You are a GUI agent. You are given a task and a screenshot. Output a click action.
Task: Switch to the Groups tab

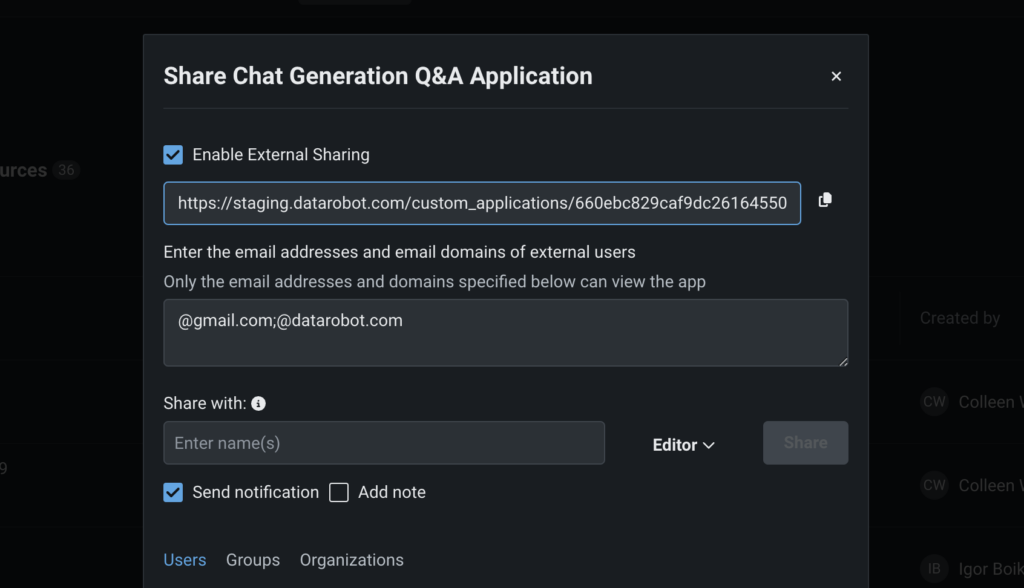[252, 559]
